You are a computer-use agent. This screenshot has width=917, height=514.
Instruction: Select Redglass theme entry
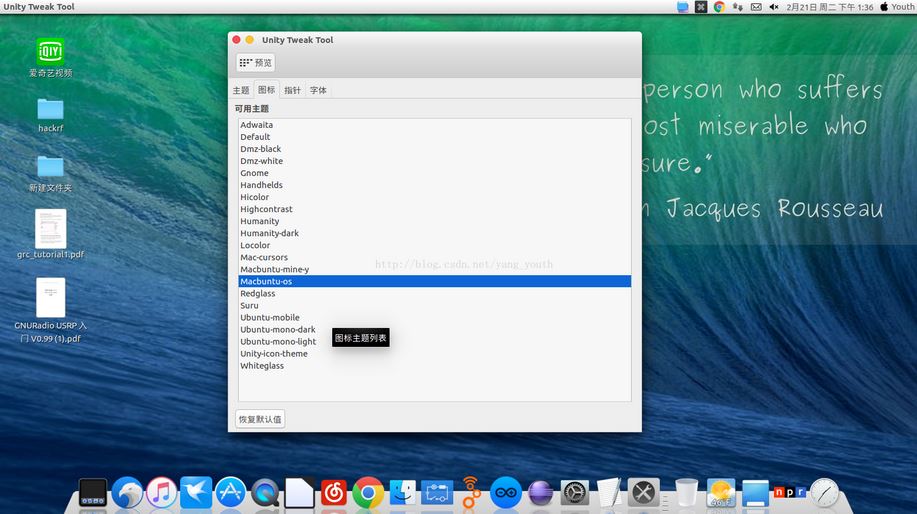435,294
